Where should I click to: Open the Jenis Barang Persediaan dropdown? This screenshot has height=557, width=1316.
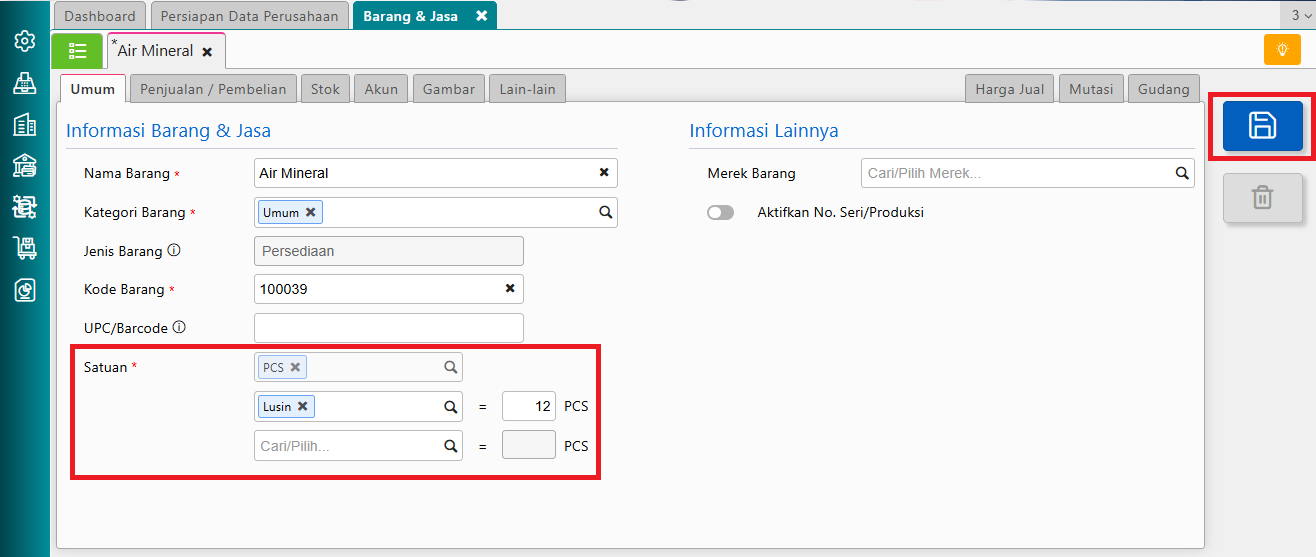pyautogui.click(x=389, y=251)
